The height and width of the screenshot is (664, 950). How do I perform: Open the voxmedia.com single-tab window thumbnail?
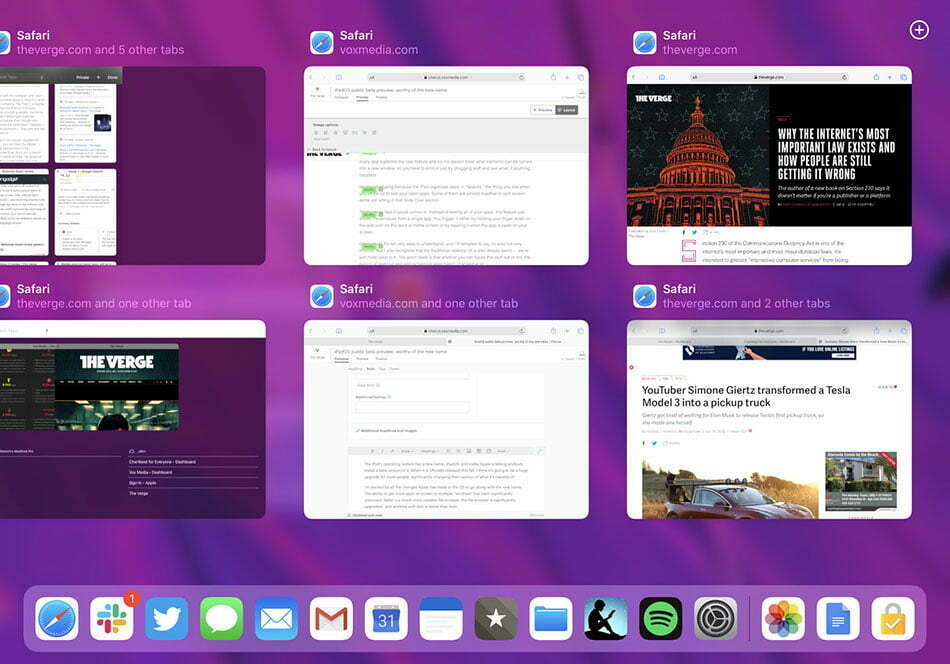(x=446, y=165)
